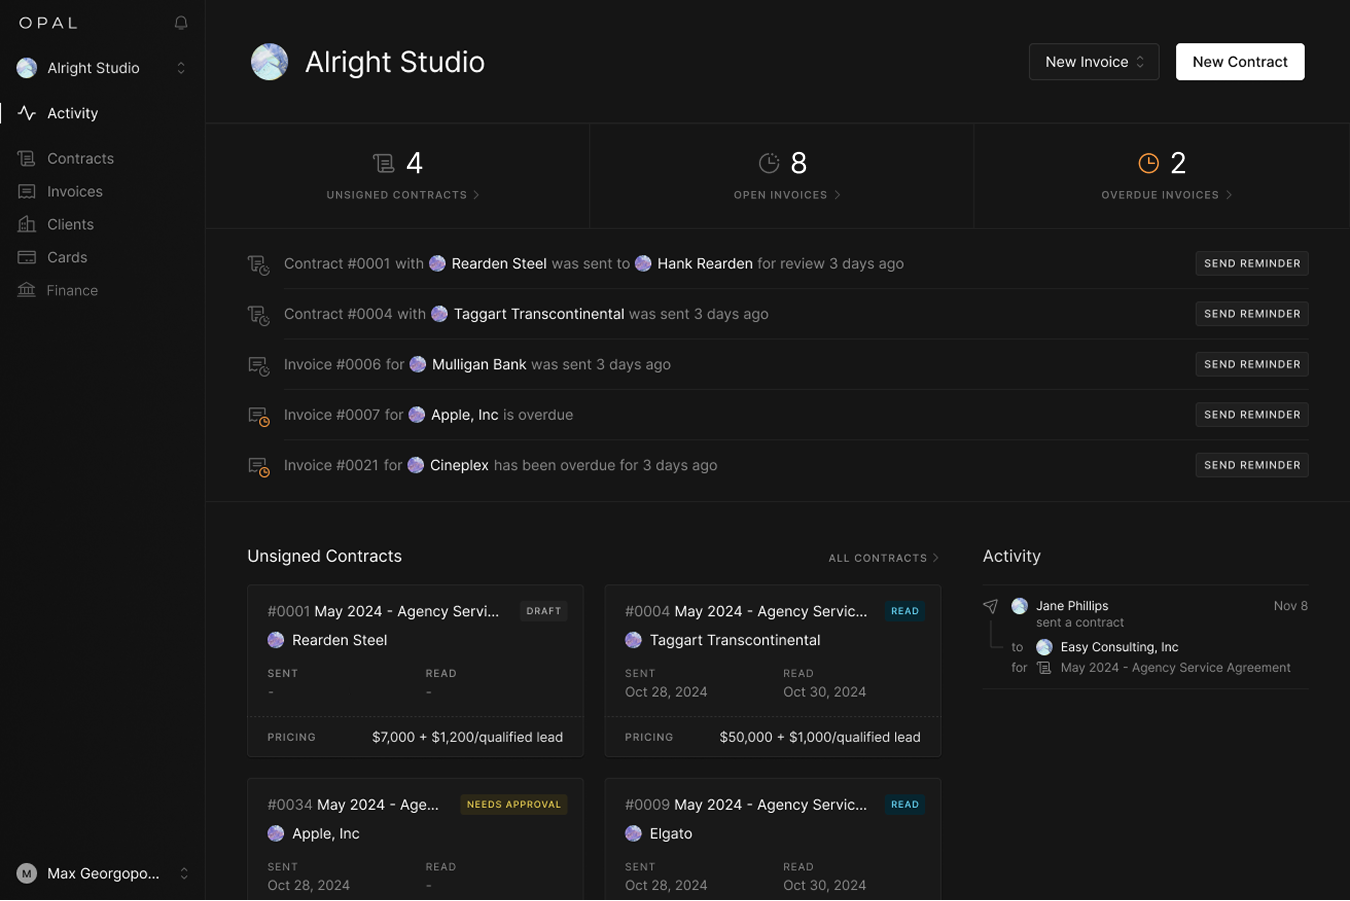
Task: Click the Clients building icon
Action: point(27,224)
